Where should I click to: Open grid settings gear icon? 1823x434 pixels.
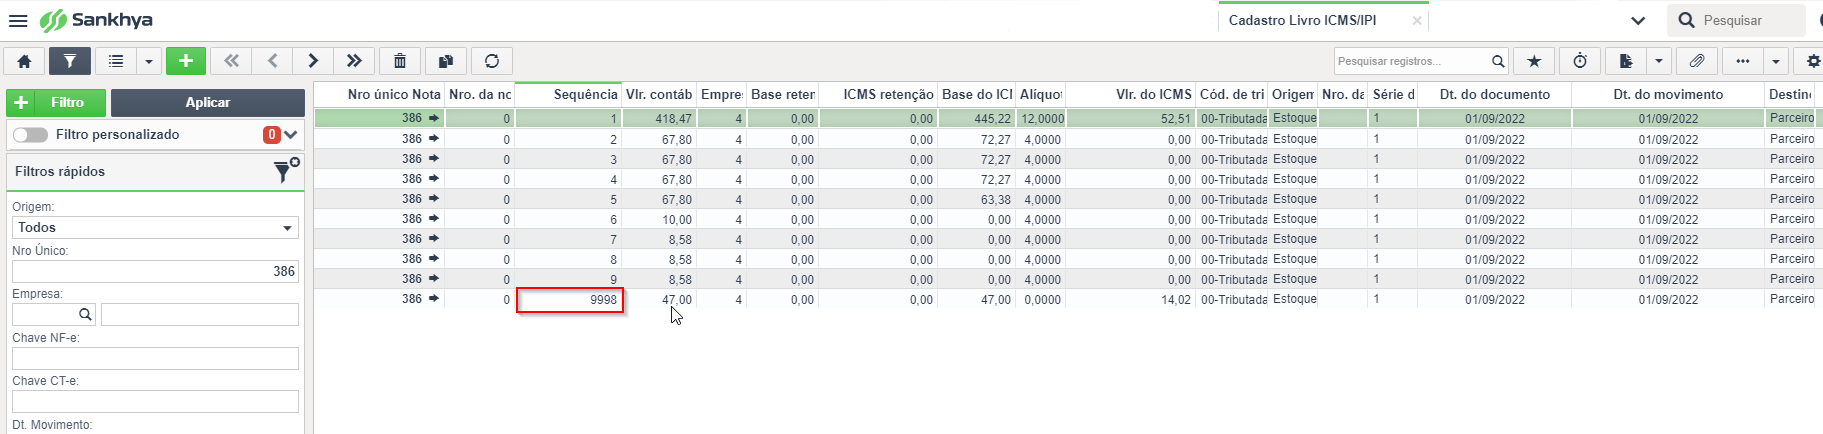[x=1812, y=61]
